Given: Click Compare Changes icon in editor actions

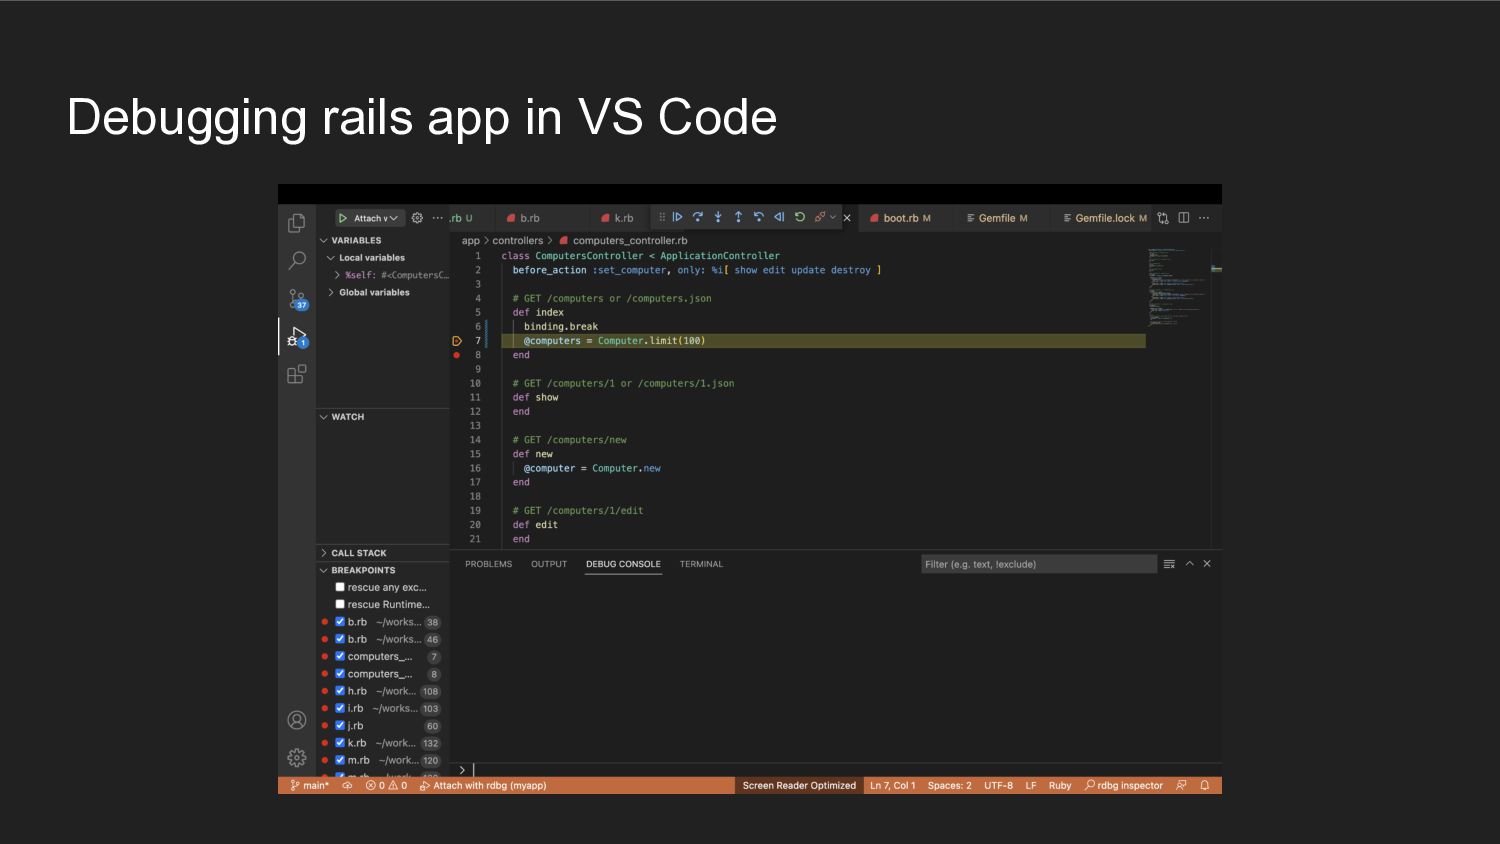Looking at the screenshot, I should 1163,218.
